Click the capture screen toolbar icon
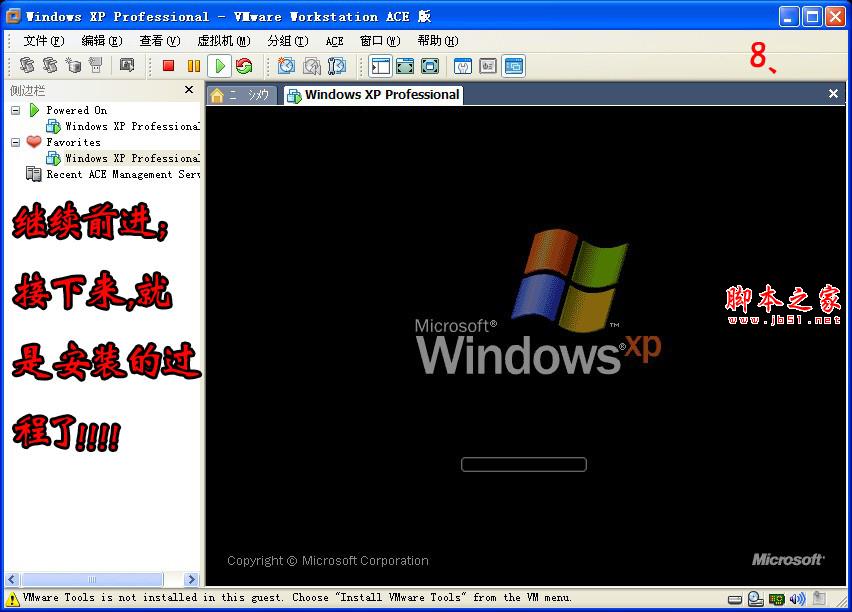852x612 pixels. click(x=127, y=65)
